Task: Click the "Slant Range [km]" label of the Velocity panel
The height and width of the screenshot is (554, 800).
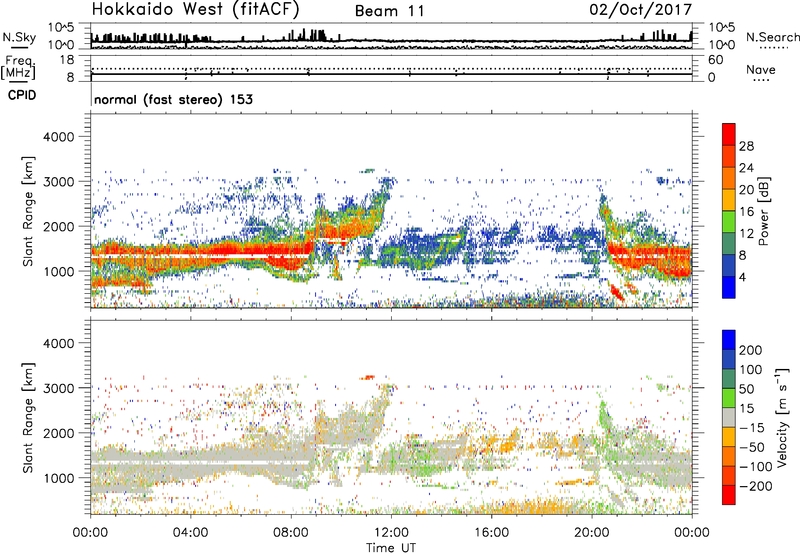Action: [x=28, y=418]
